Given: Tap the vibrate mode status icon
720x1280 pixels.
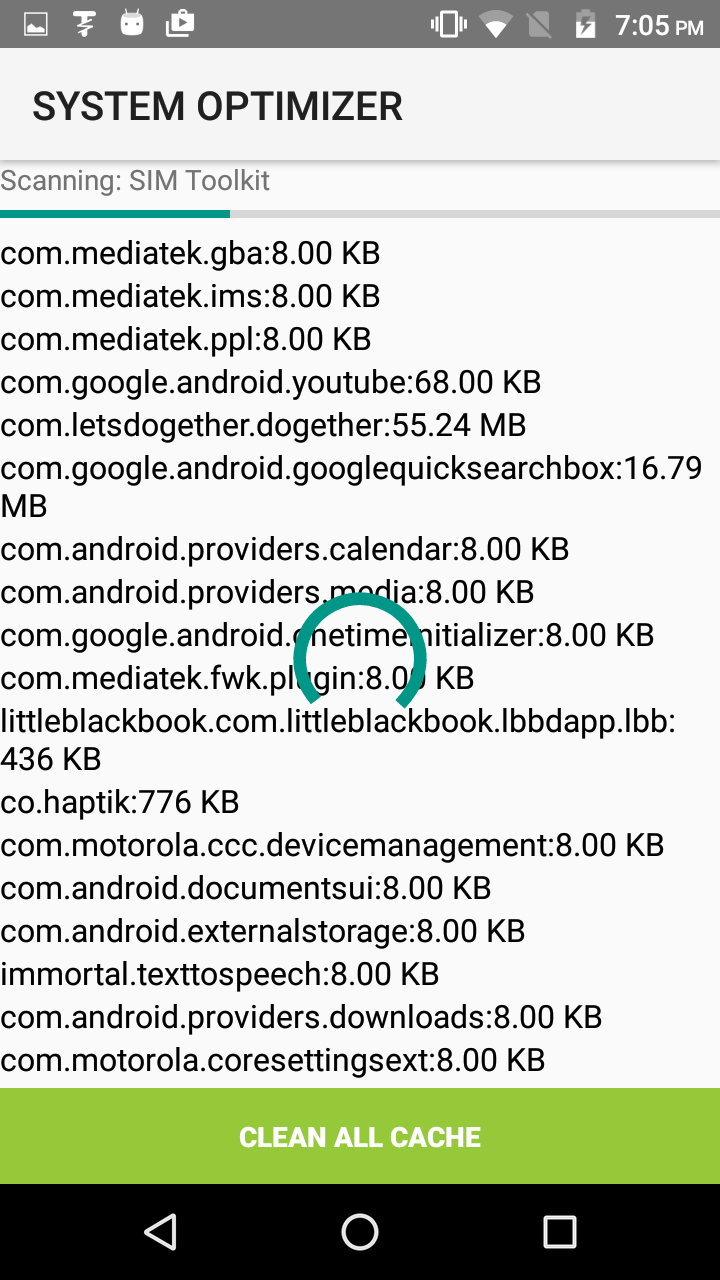Looking at the screenshot, I should 449,24.
